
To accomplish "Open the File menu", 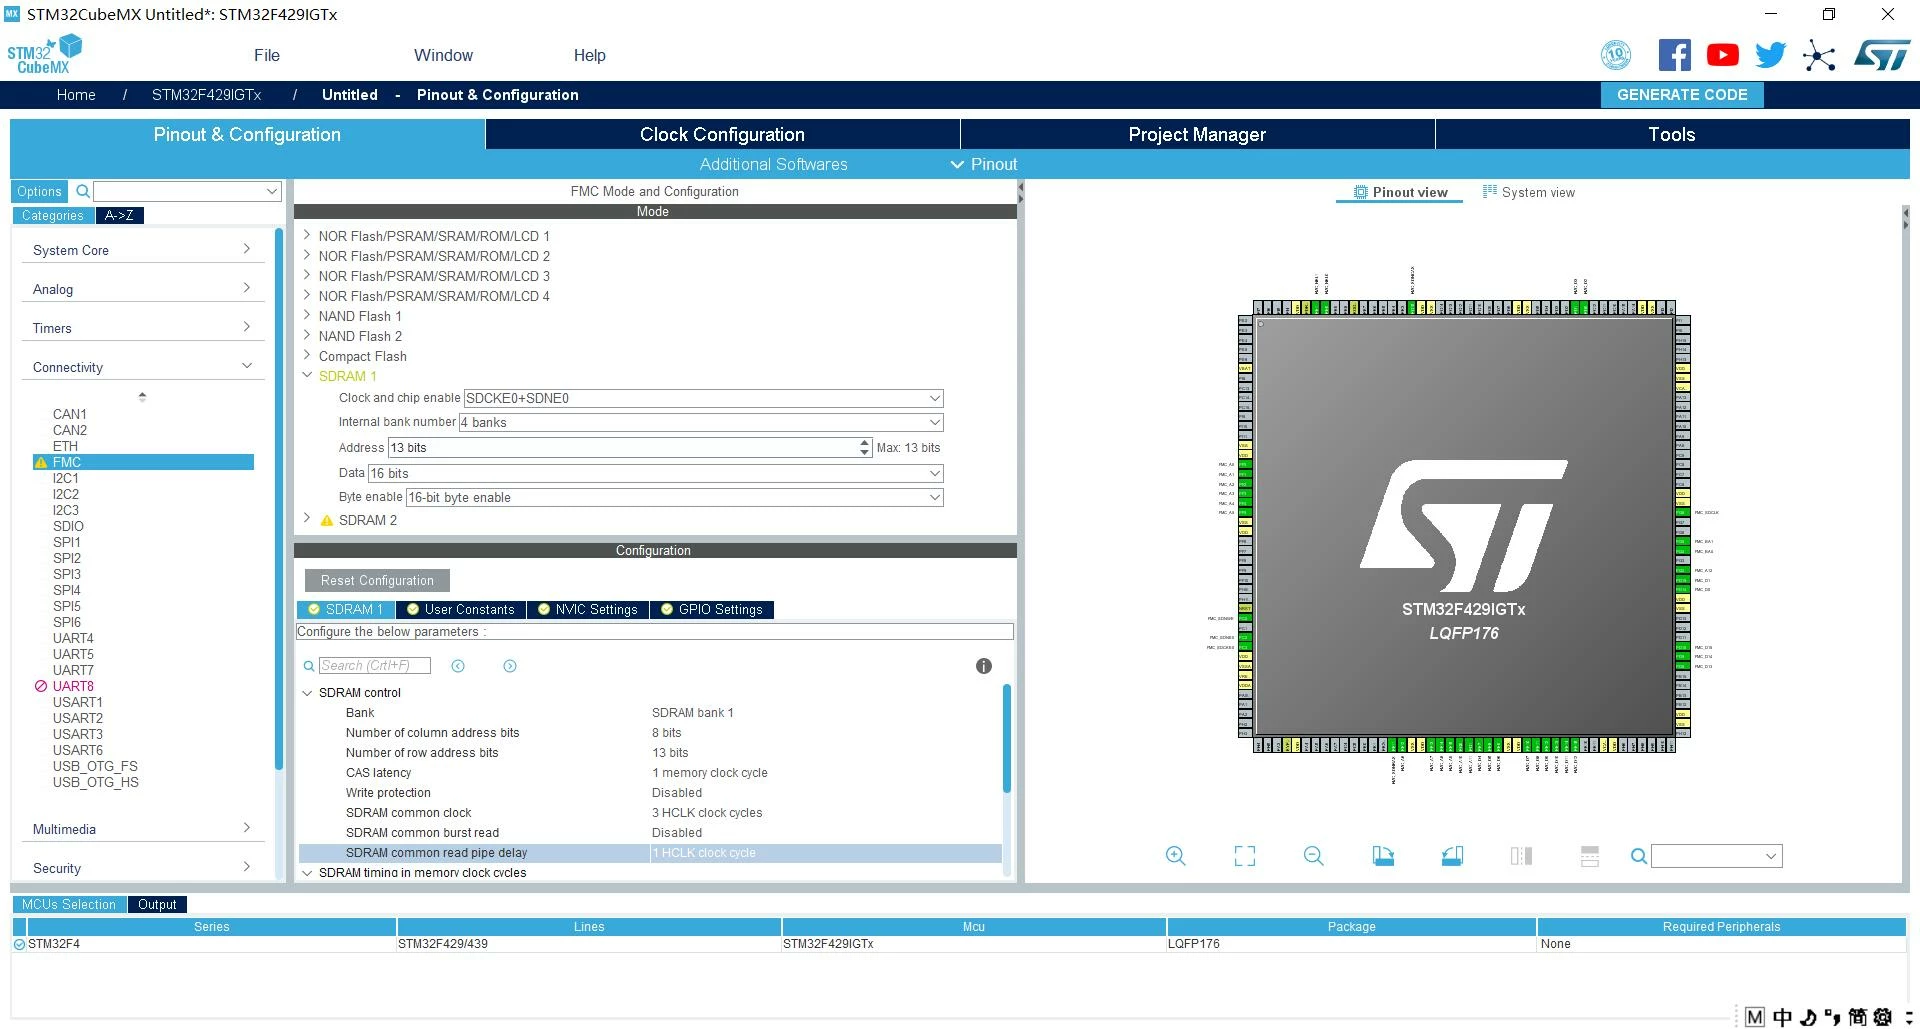I will (x=267, y=55).
